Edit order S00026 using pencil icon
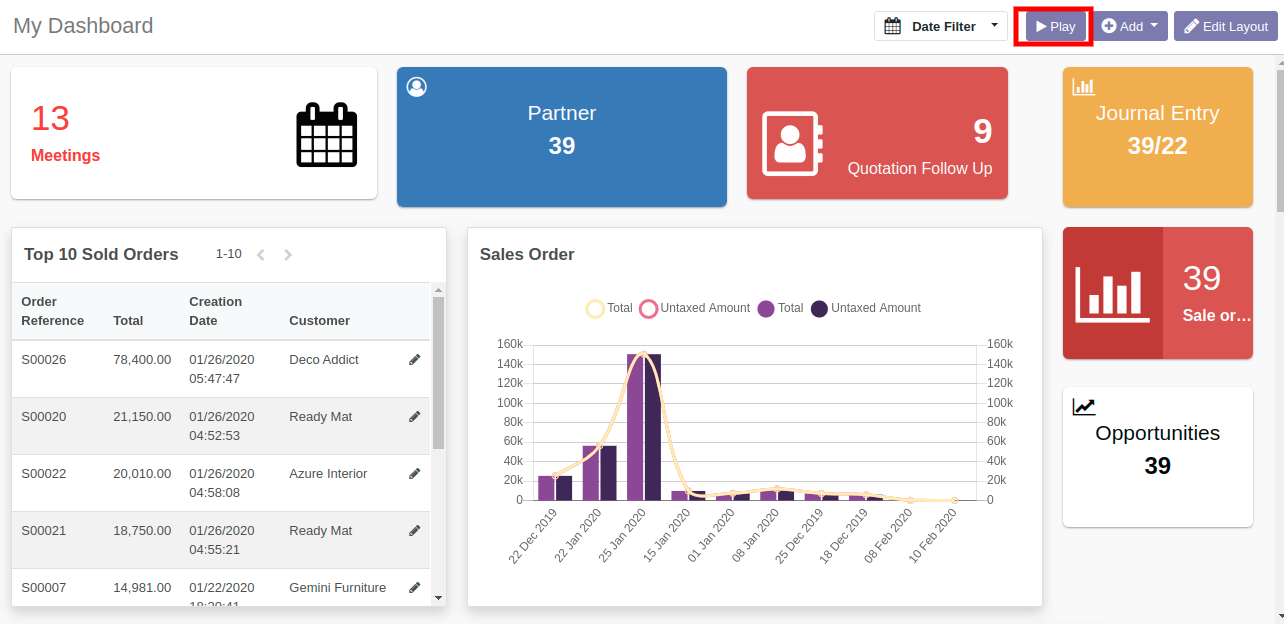 pyautogui.click(x=415, y=360)
